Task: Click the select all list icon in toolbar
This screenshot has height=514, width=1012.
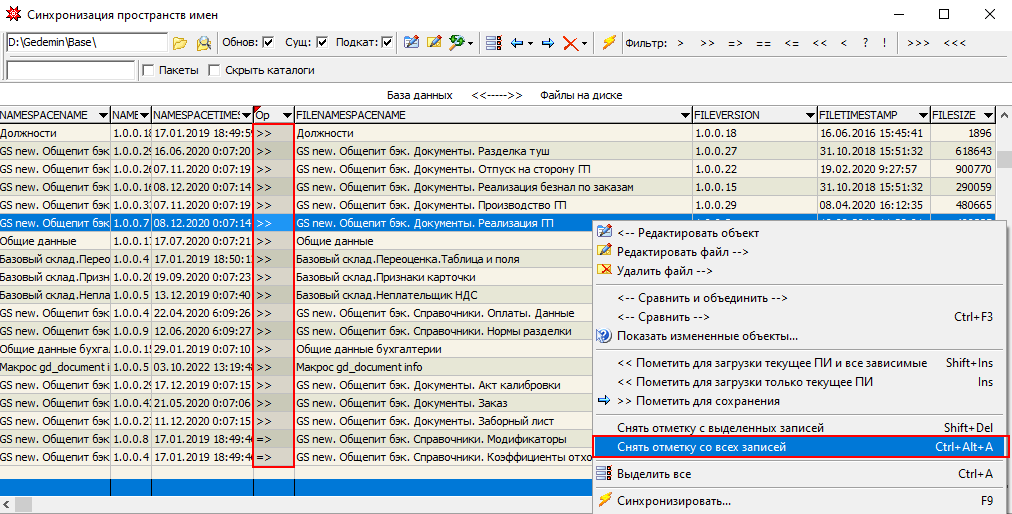Action: pos(493,43)
